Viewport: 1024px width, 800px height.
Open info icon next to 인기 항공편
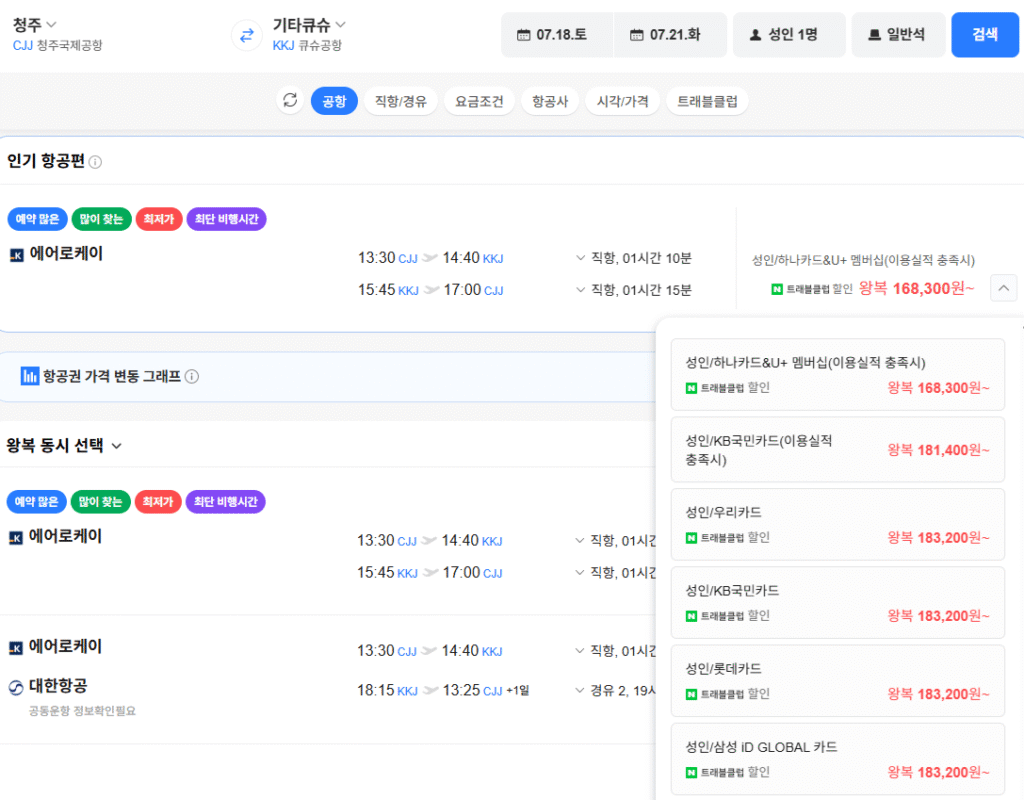[95, 162]
